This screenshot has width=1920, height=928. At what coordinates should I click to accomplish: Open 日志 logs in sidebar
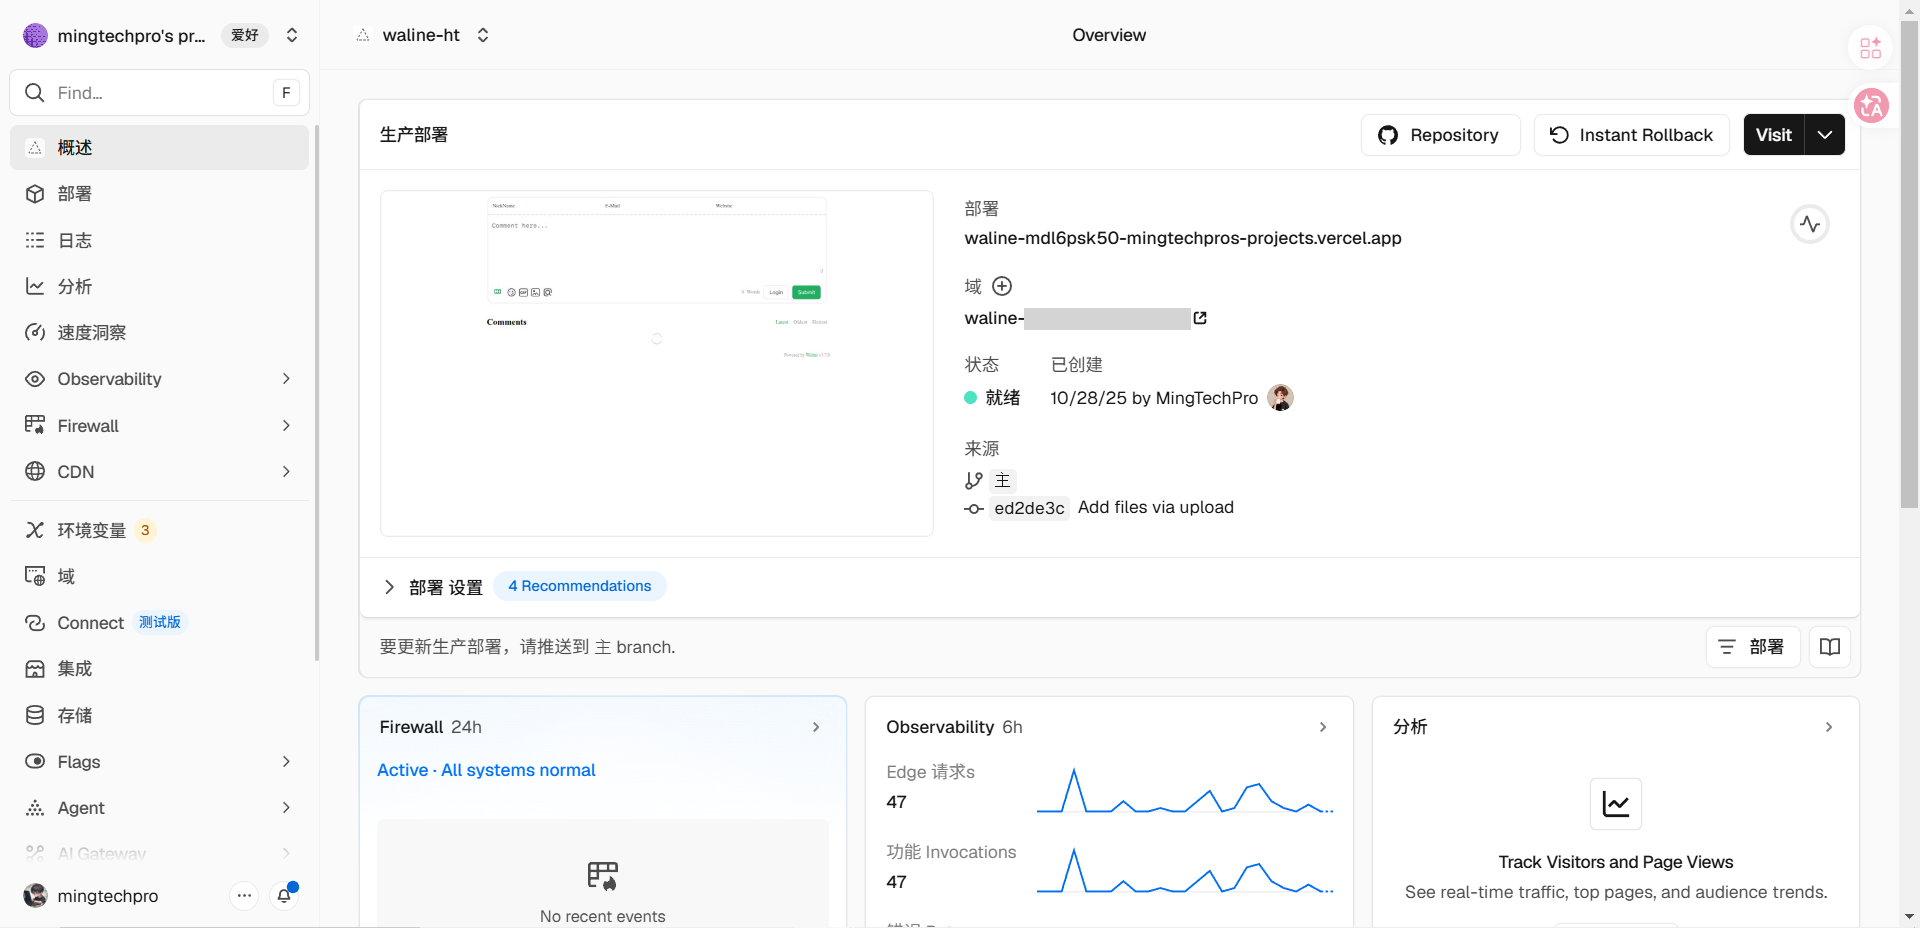pyautogui.click(x=160, y=240)
